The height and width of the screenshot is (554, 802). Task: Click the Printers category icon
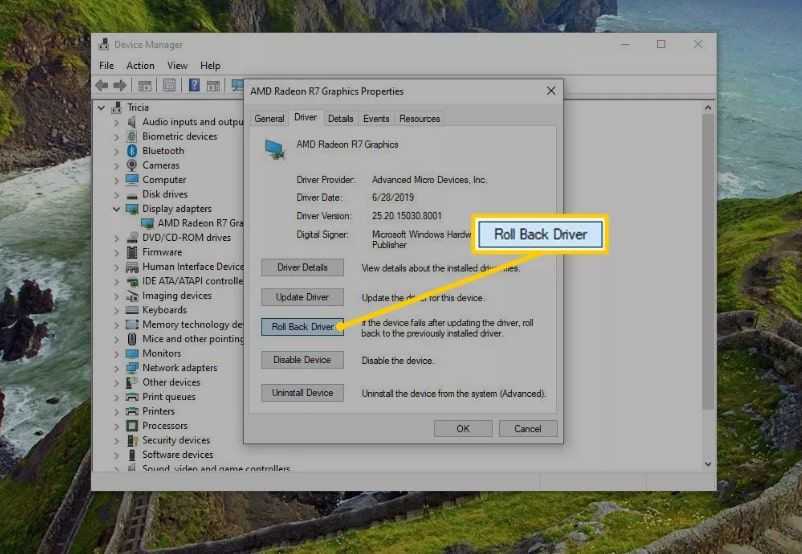click(x=131, y=411)
